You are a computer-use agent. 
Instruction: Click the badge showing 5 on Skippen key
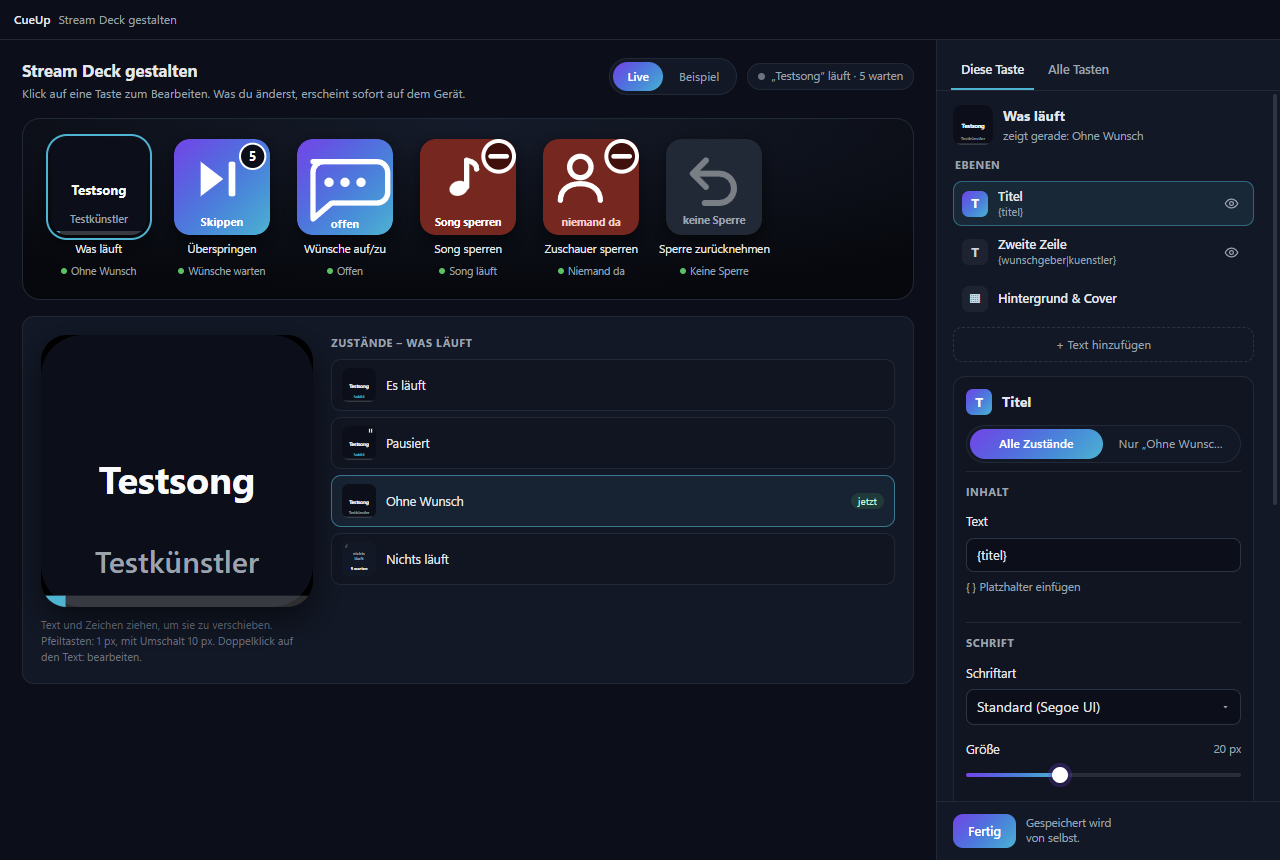click(253, 156)
